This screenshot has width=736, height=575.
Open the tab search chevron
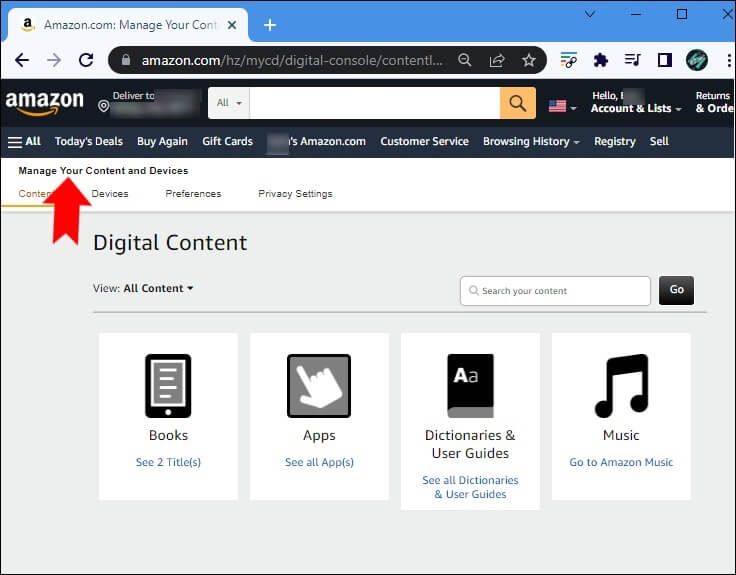point(590,14)
